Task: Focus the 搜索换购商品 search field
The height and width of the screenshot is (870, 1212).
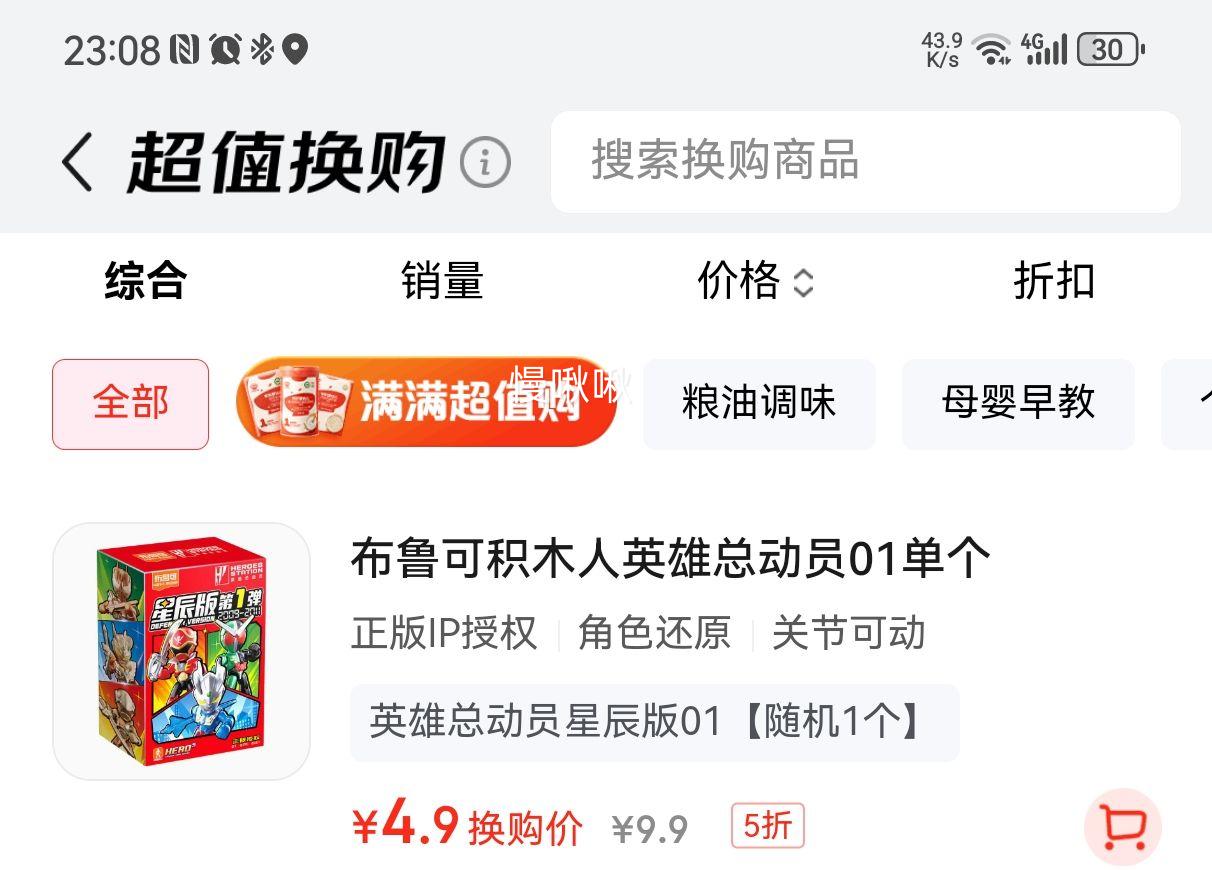Action: point(866,162)
